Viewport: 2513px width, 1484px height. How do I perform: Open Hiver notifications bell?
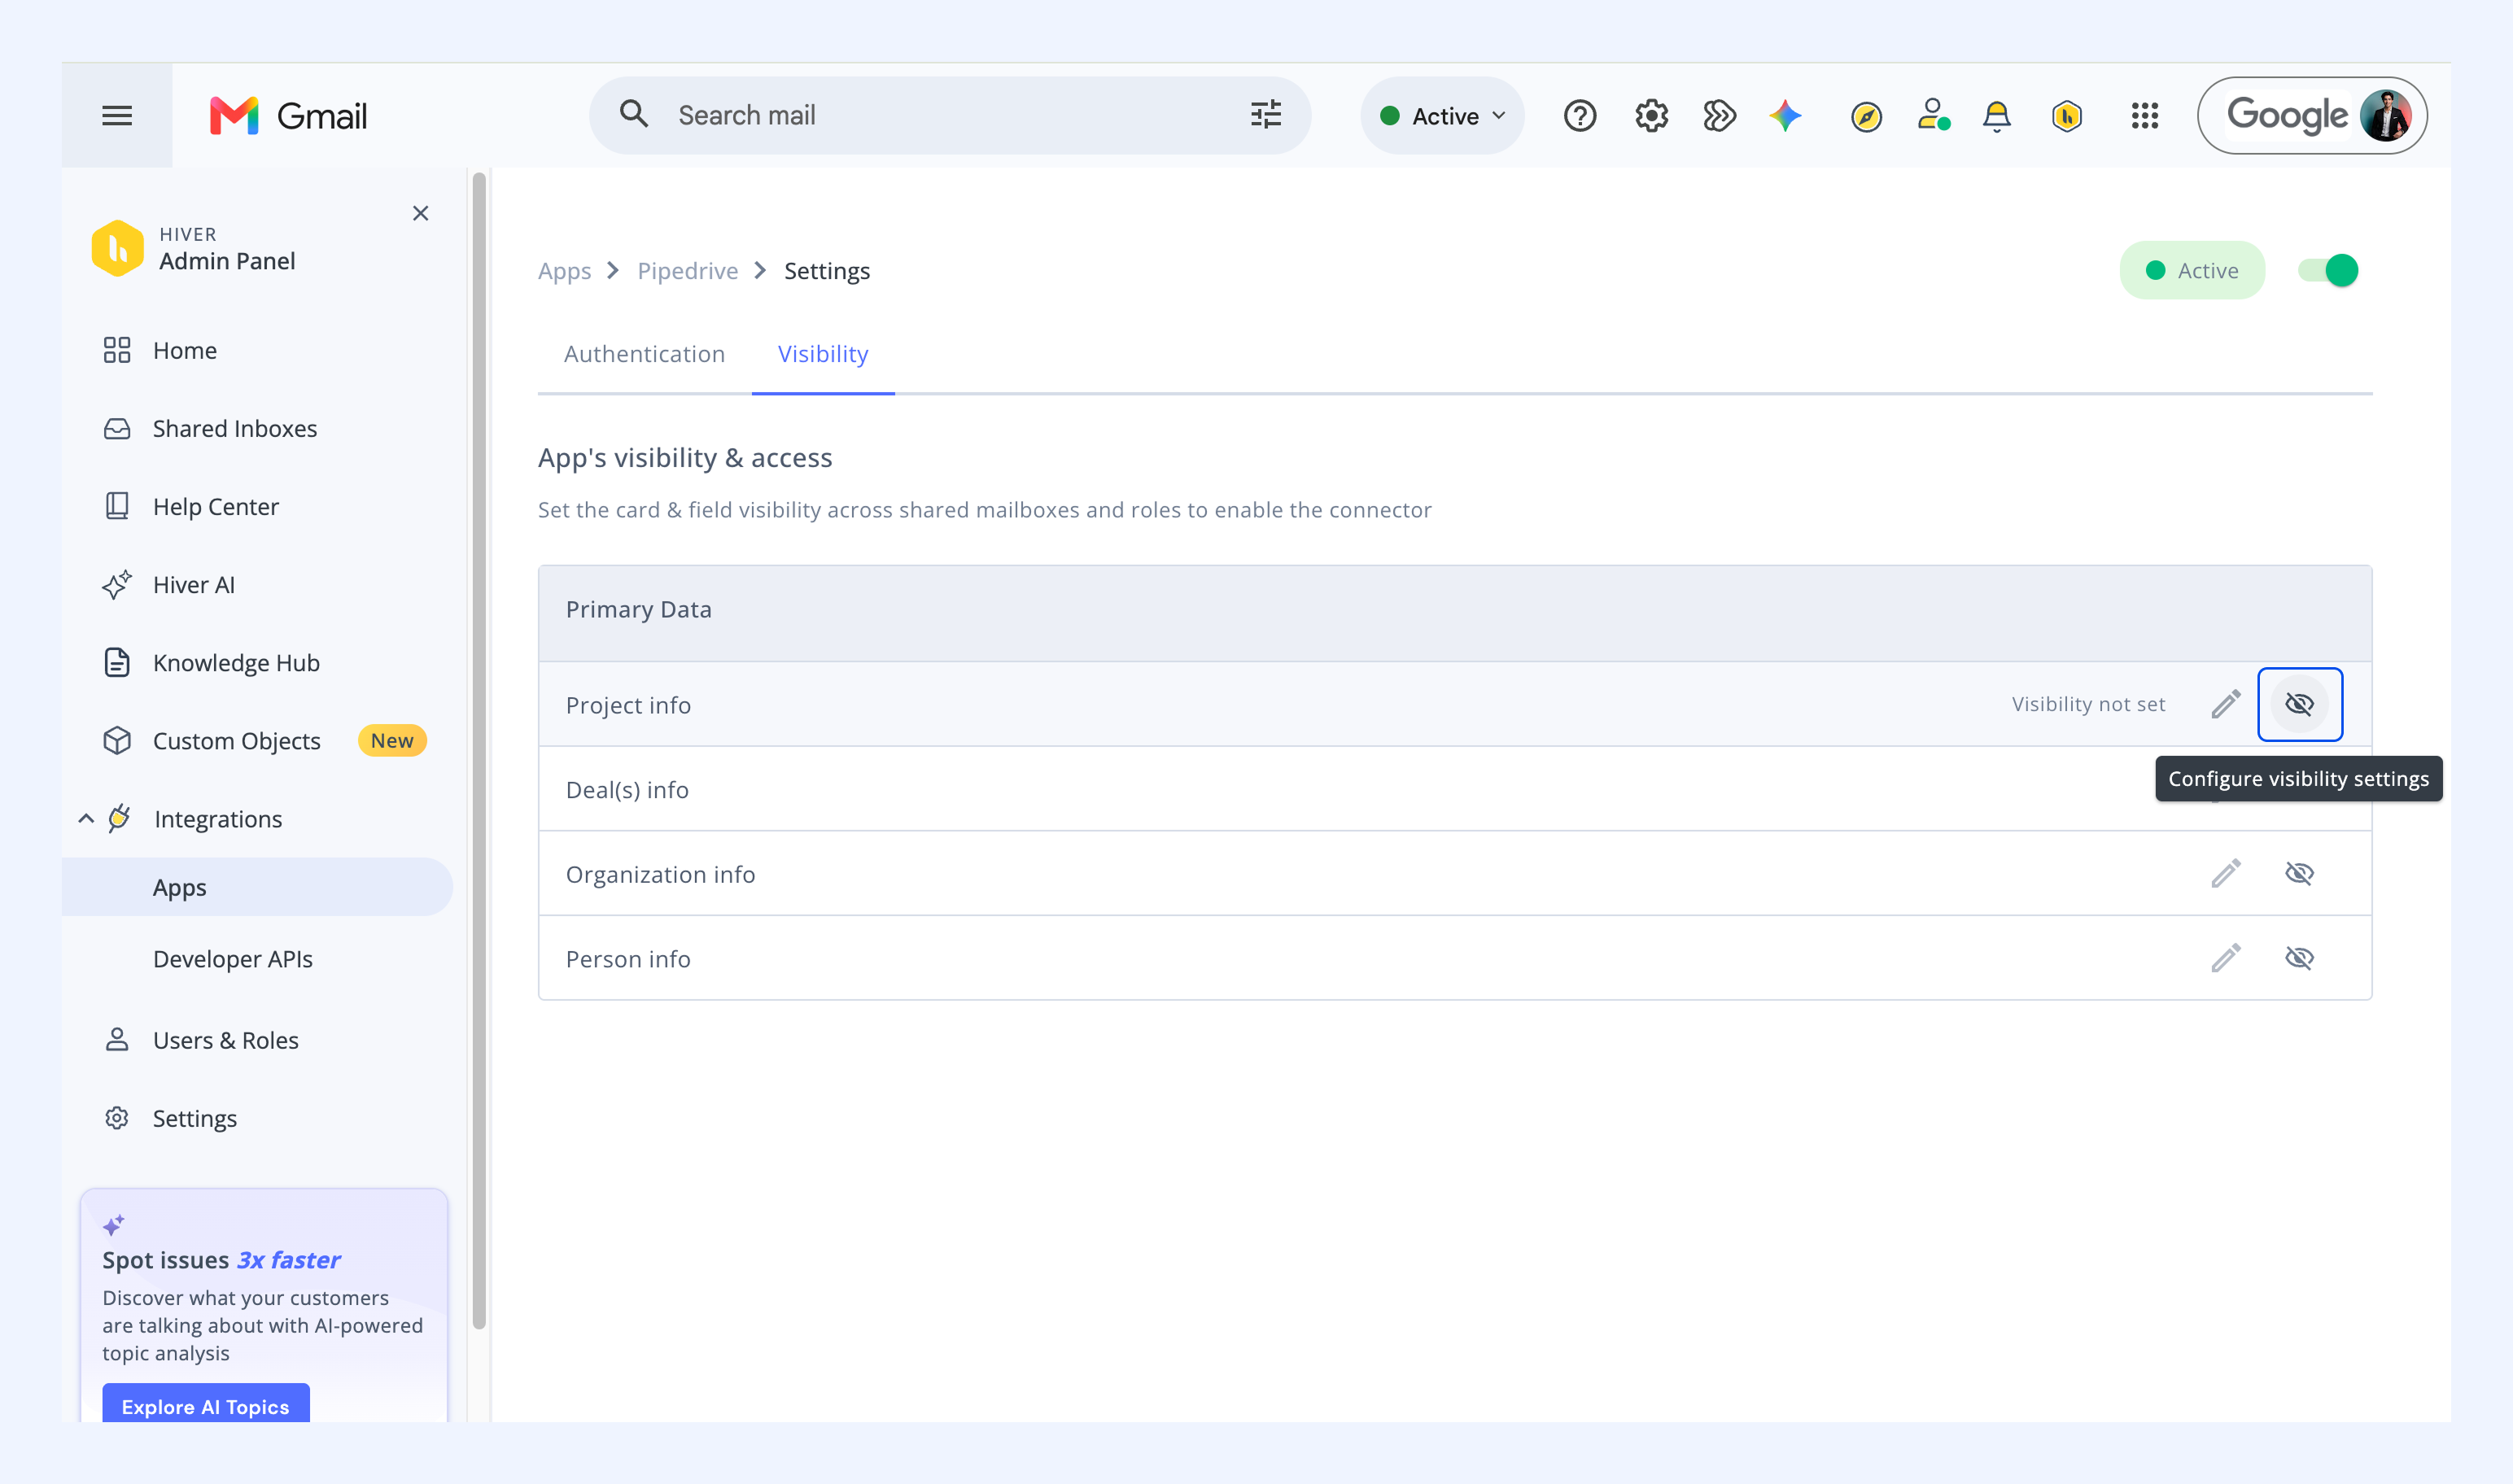pyautogui.click(x=1997, y=116)
